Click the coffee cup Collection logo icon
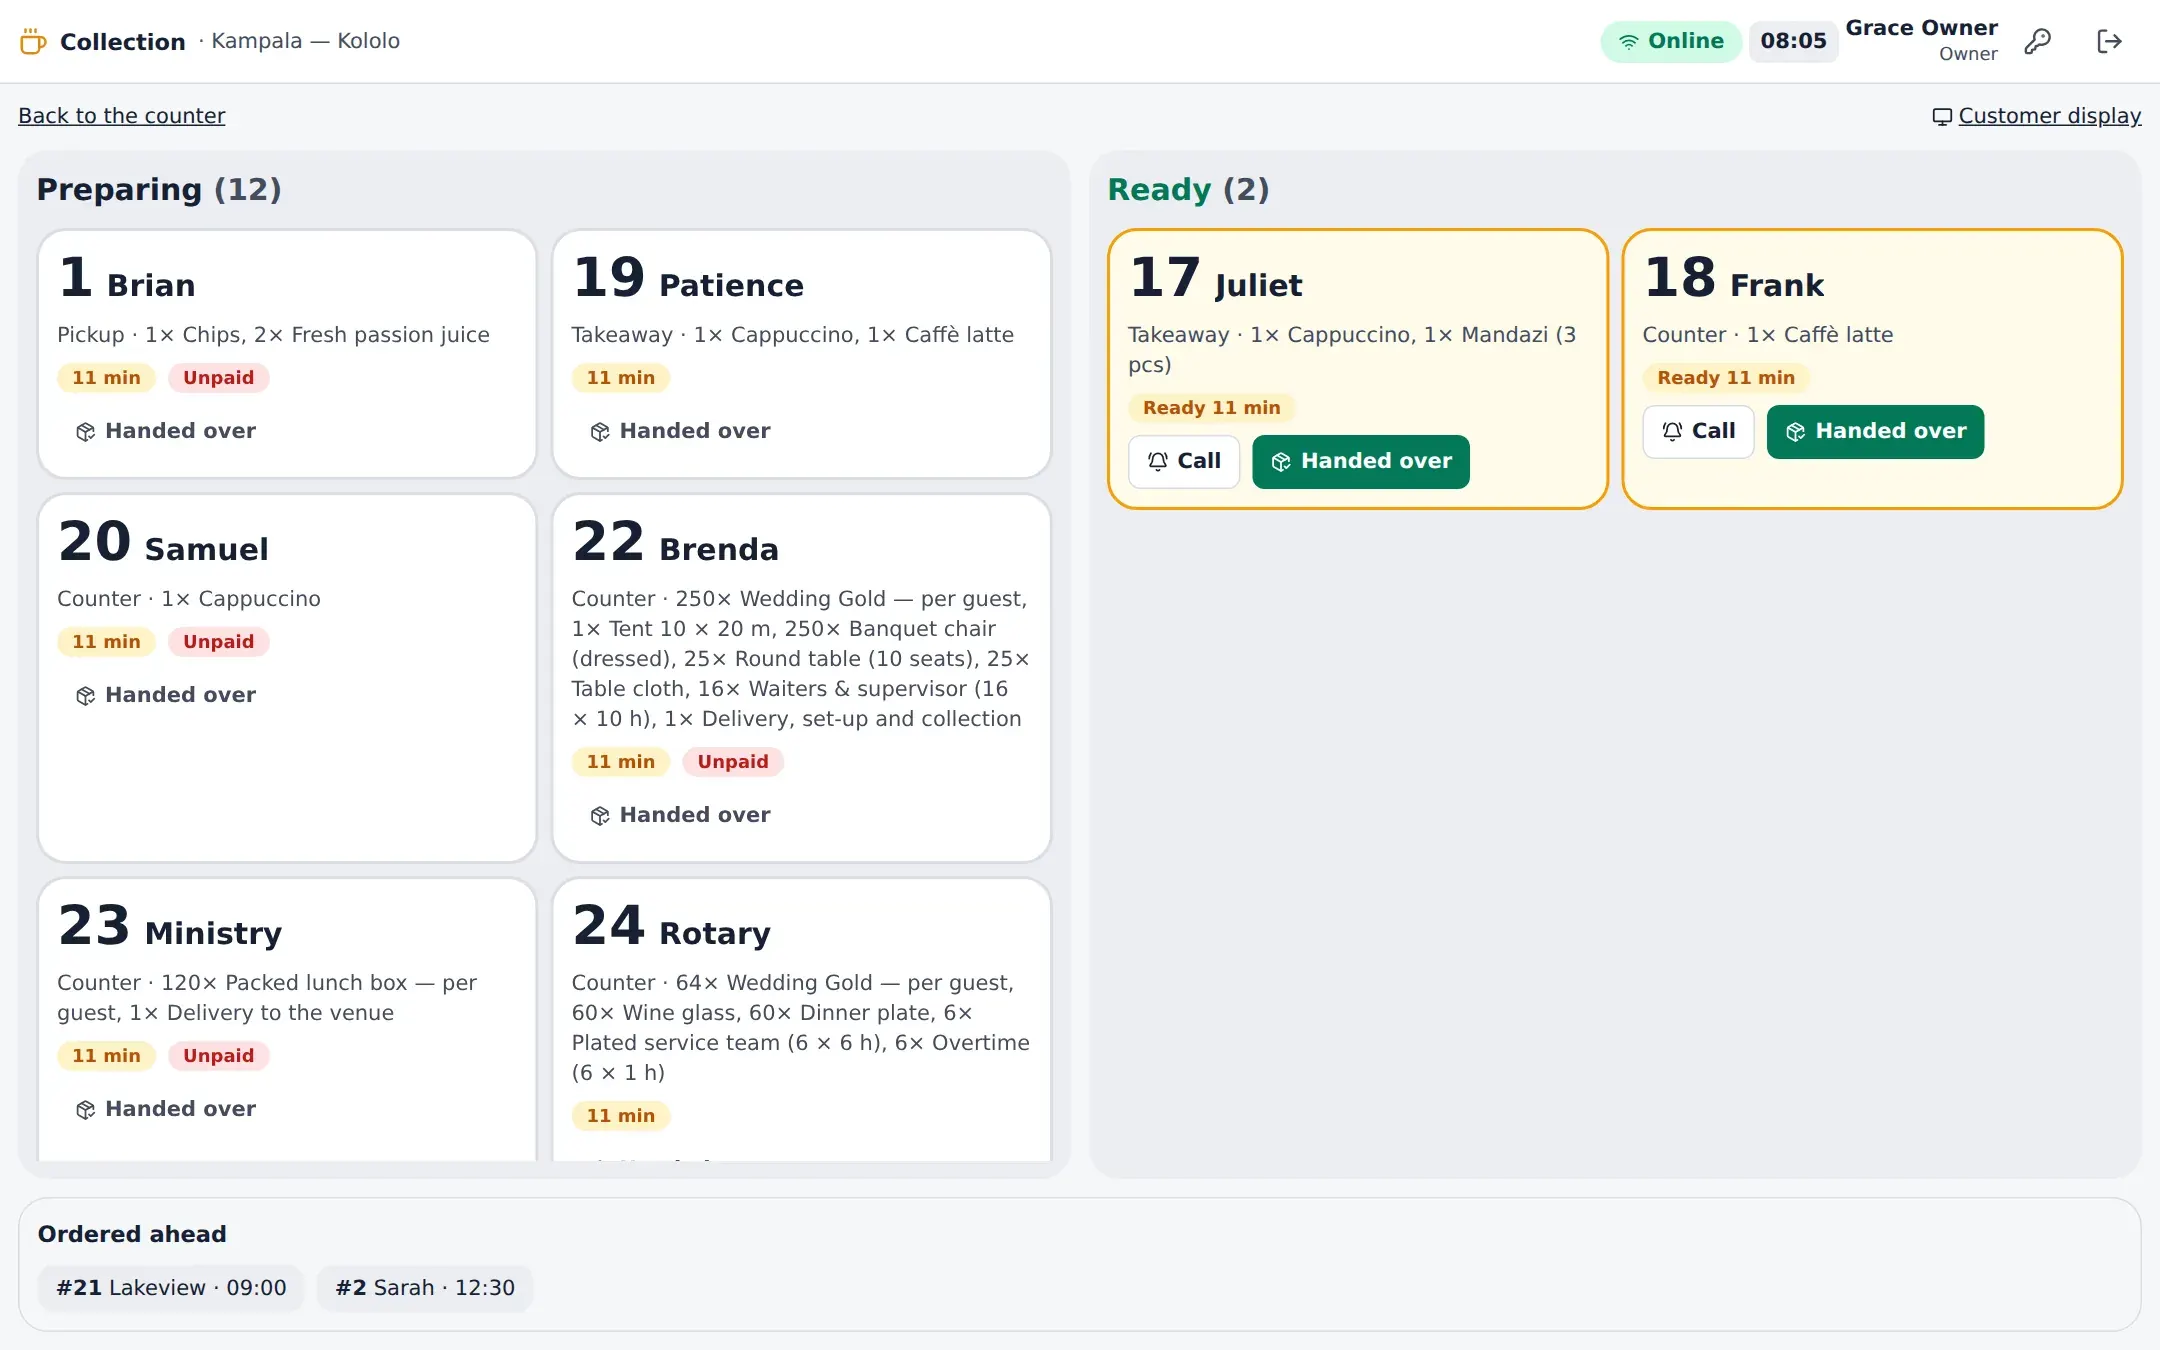The height and width of the screenshot is (1350, 2160). coord(33,41)
